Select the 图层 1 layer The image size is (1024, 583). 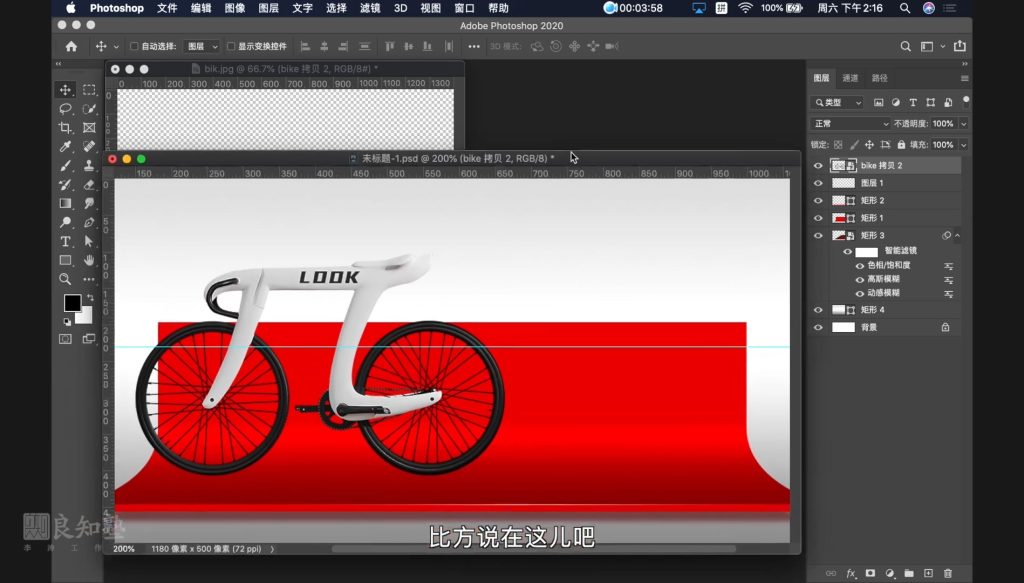pyautogui.click(x=890, y=183)
